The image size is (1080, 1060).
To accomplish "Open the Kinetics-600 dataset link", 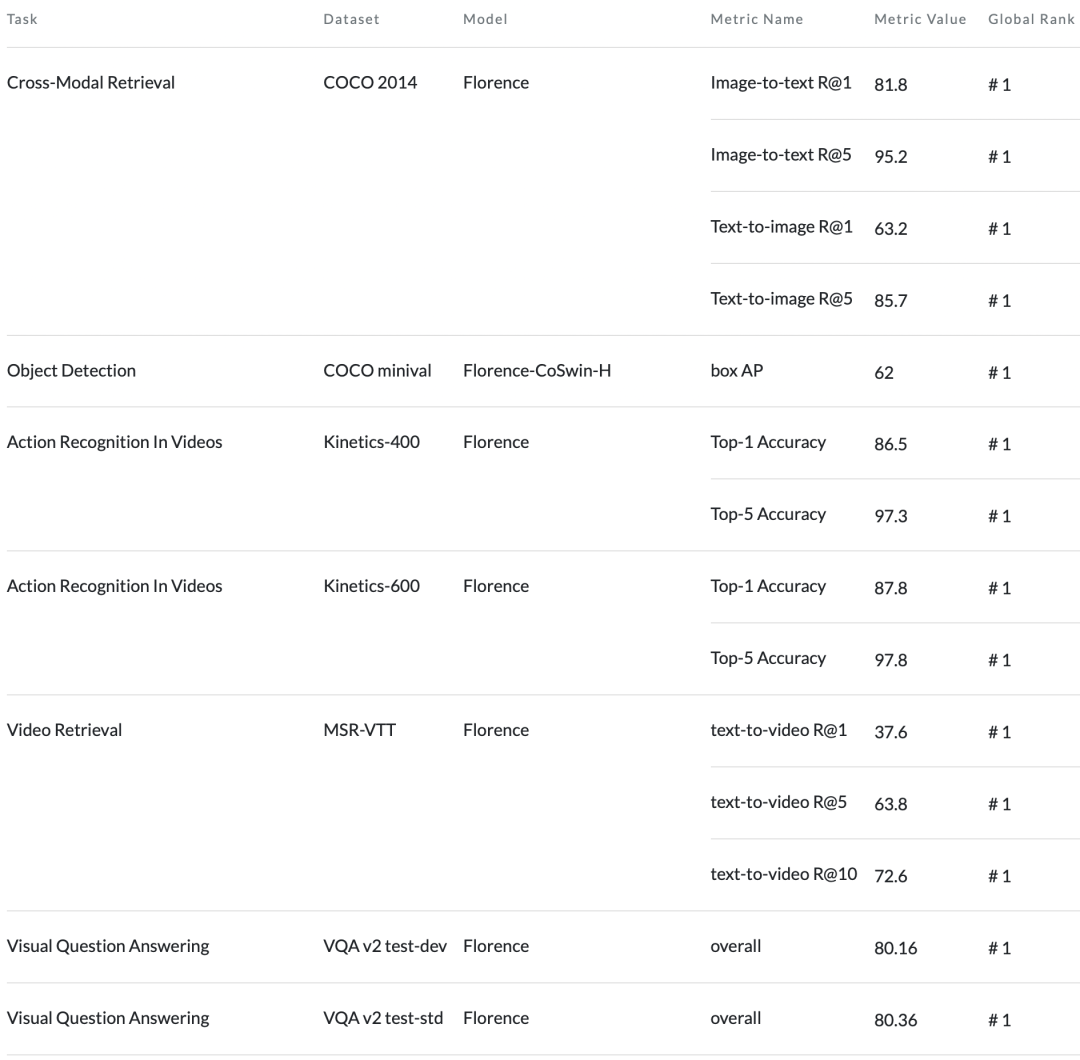I will click(371, 587).
